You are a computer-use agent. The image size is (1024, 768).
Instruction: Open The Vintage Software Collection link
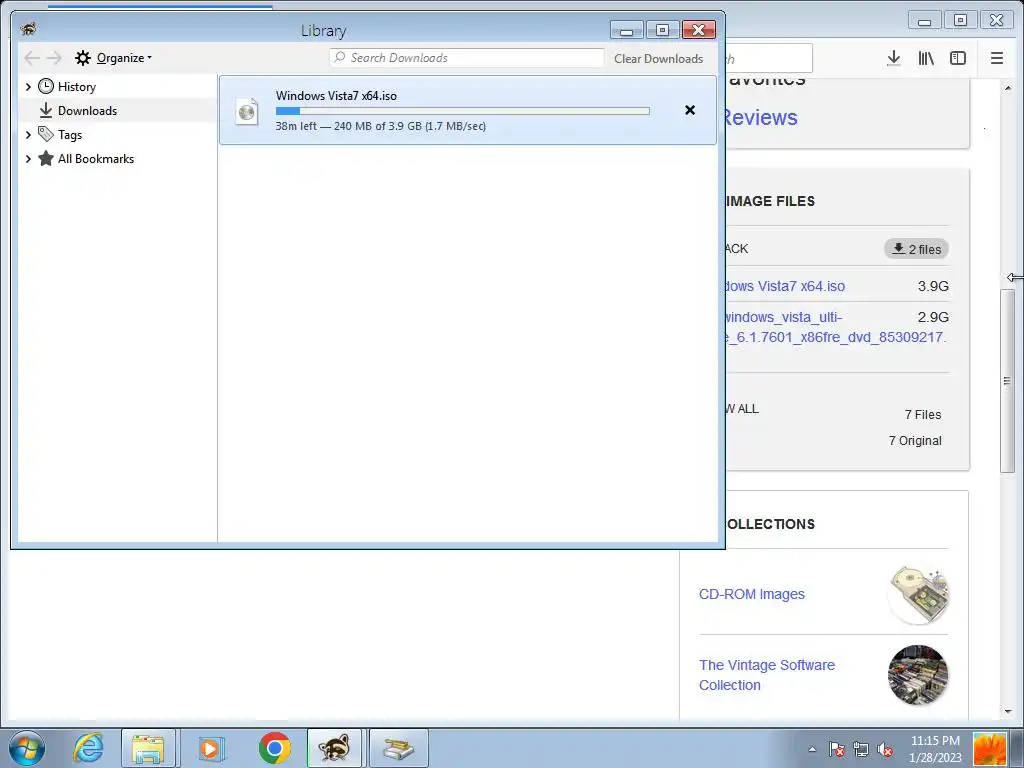767,675
